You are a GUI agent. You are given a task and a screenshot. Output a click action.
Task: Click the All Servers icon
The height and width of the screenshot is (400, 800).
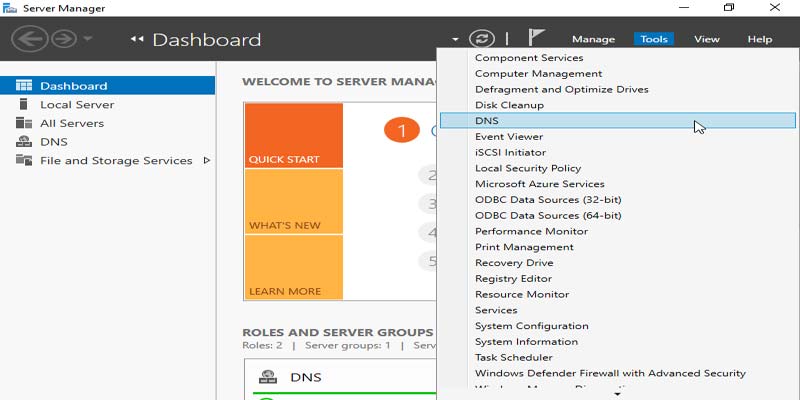[24, 123]
